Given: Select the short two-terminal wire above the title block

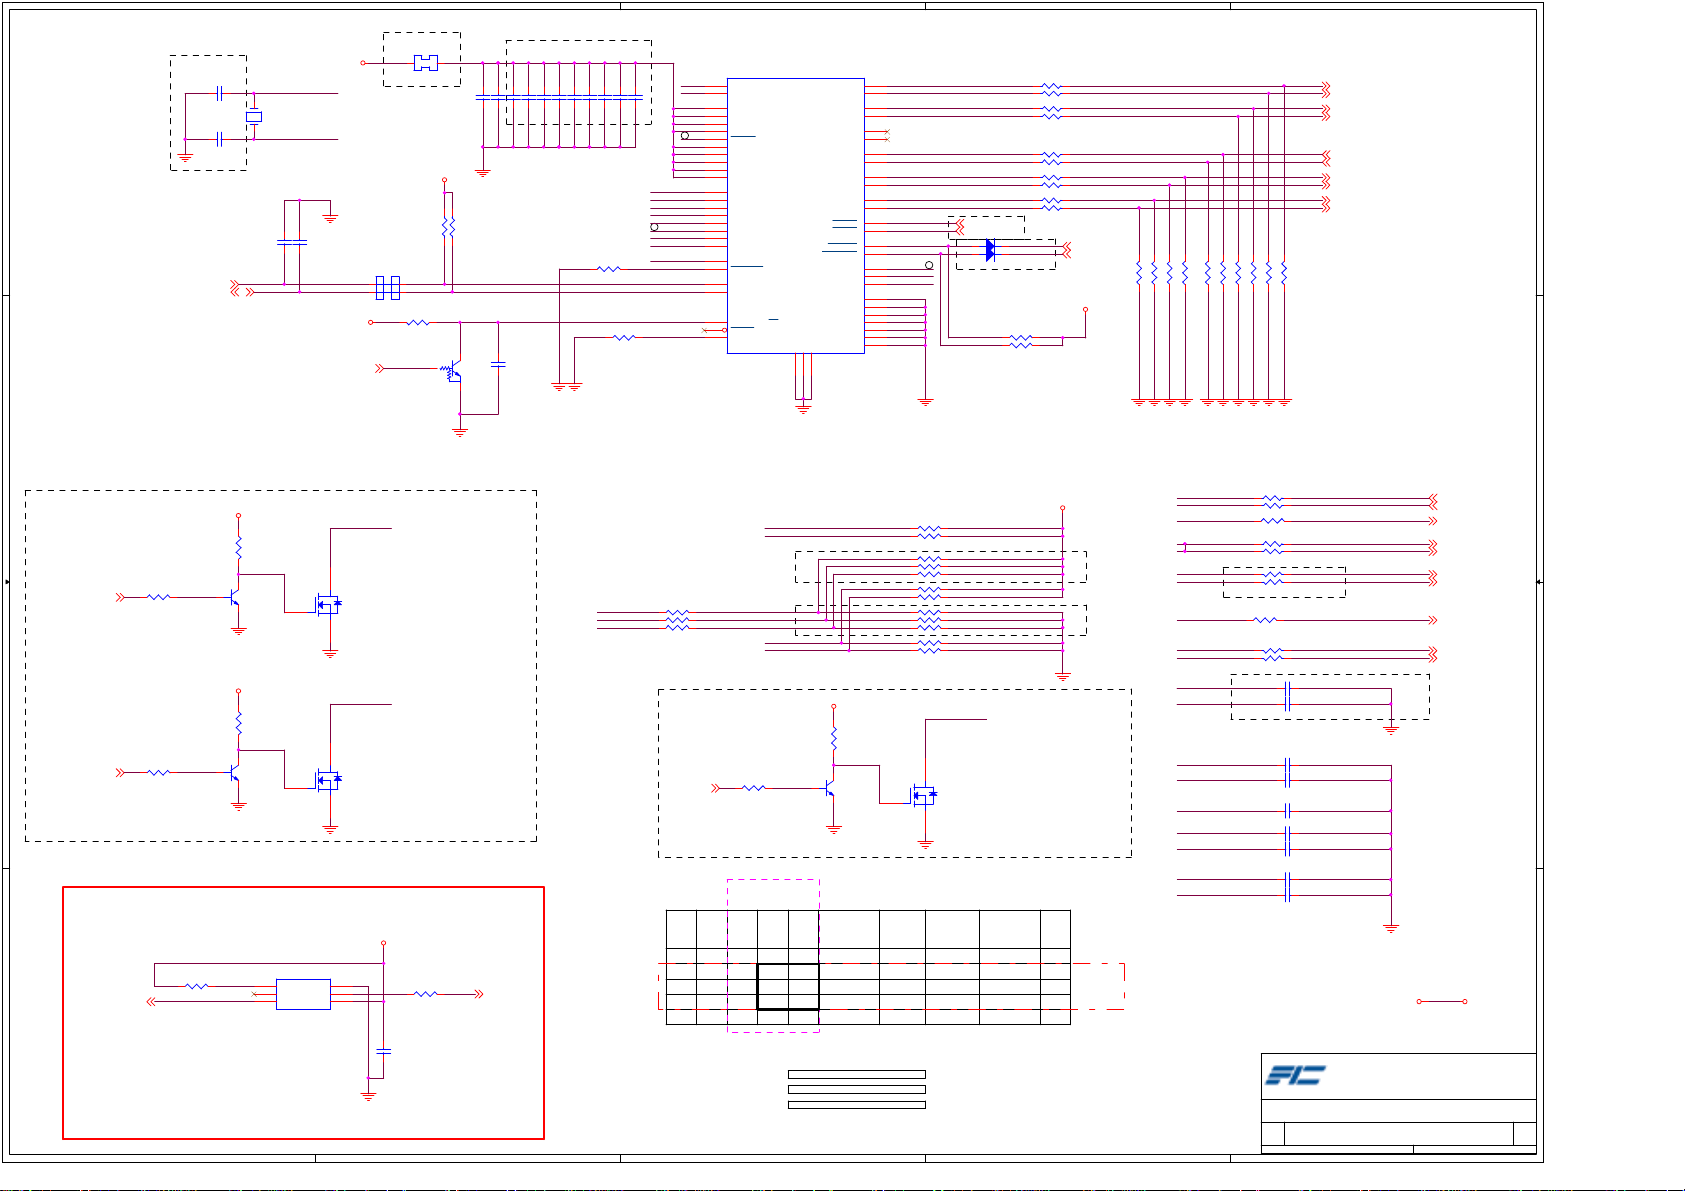Looking at the screenshot, I should 1442,1001.
